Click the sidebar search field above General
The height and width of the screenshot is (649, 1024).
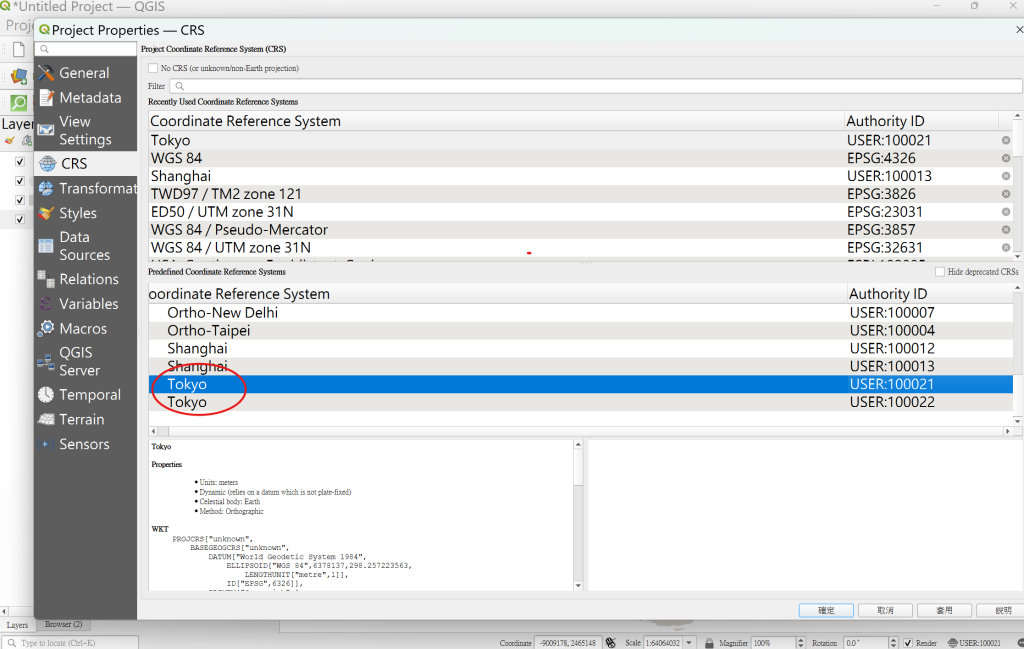pyautogui.click(x=86, y=49)
